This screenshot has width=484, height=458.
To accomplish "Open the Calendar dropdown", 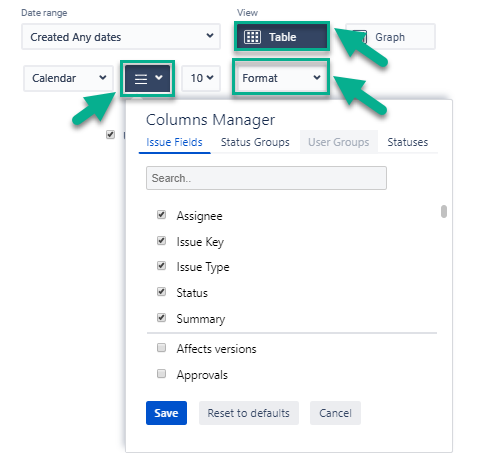I will coord(69,78).
